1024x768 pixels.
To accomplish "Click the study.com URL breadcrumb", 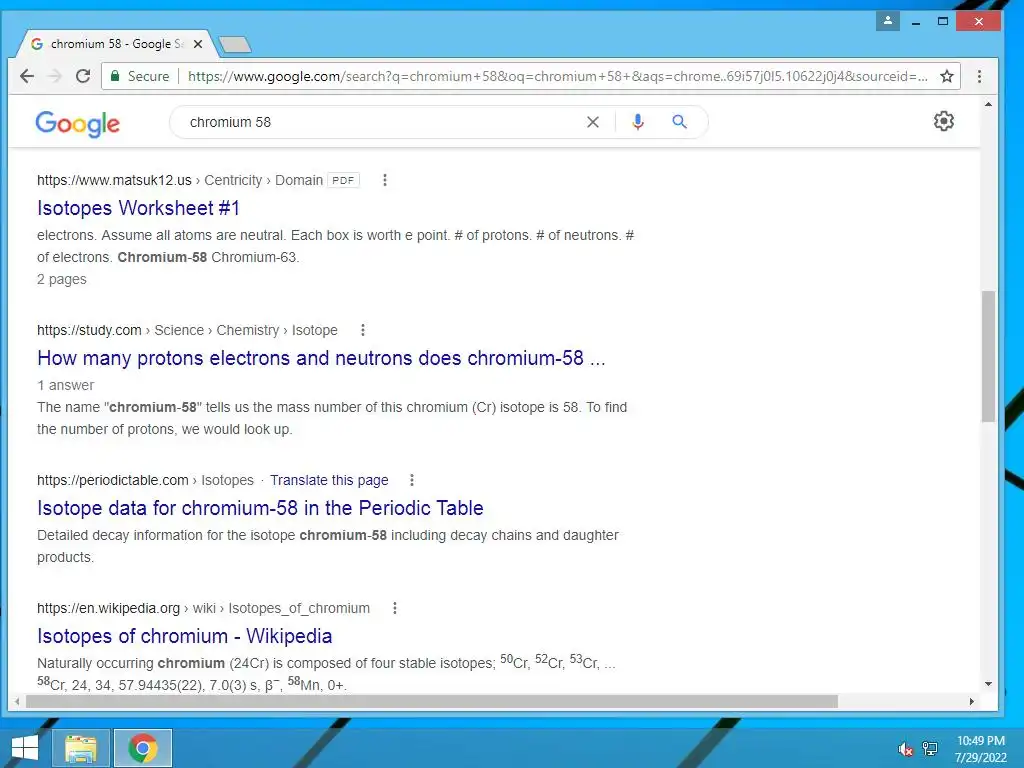I will tap(187, 330).
